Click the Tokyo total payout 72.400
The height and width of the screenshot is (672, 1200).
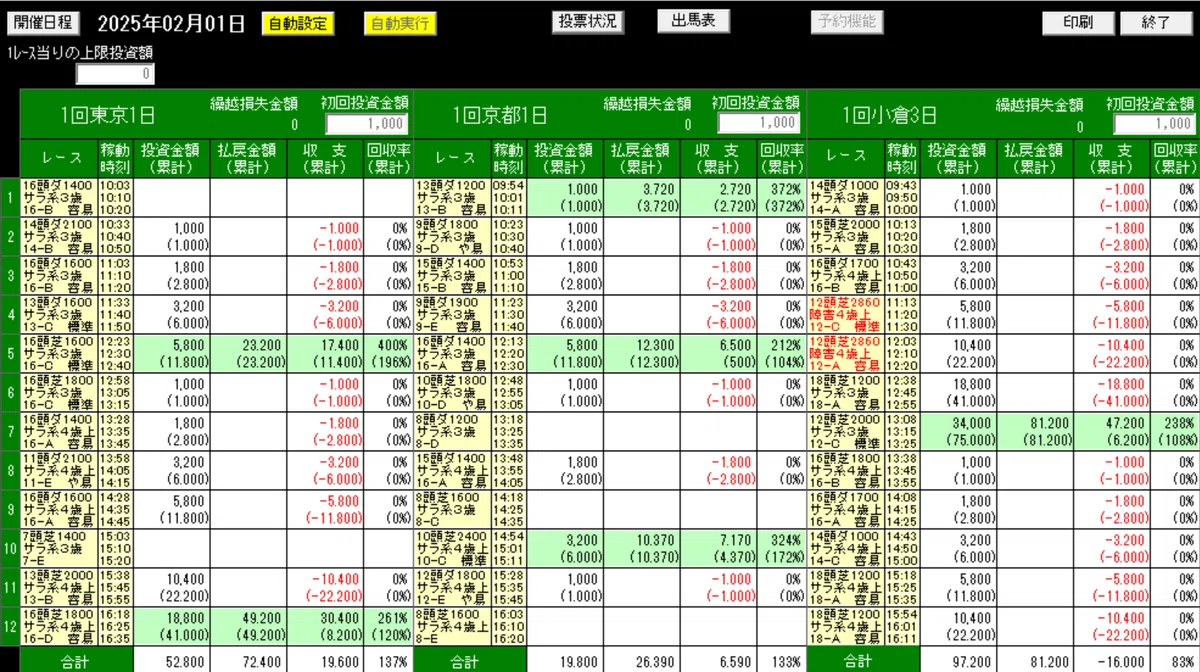coord(248,661)
